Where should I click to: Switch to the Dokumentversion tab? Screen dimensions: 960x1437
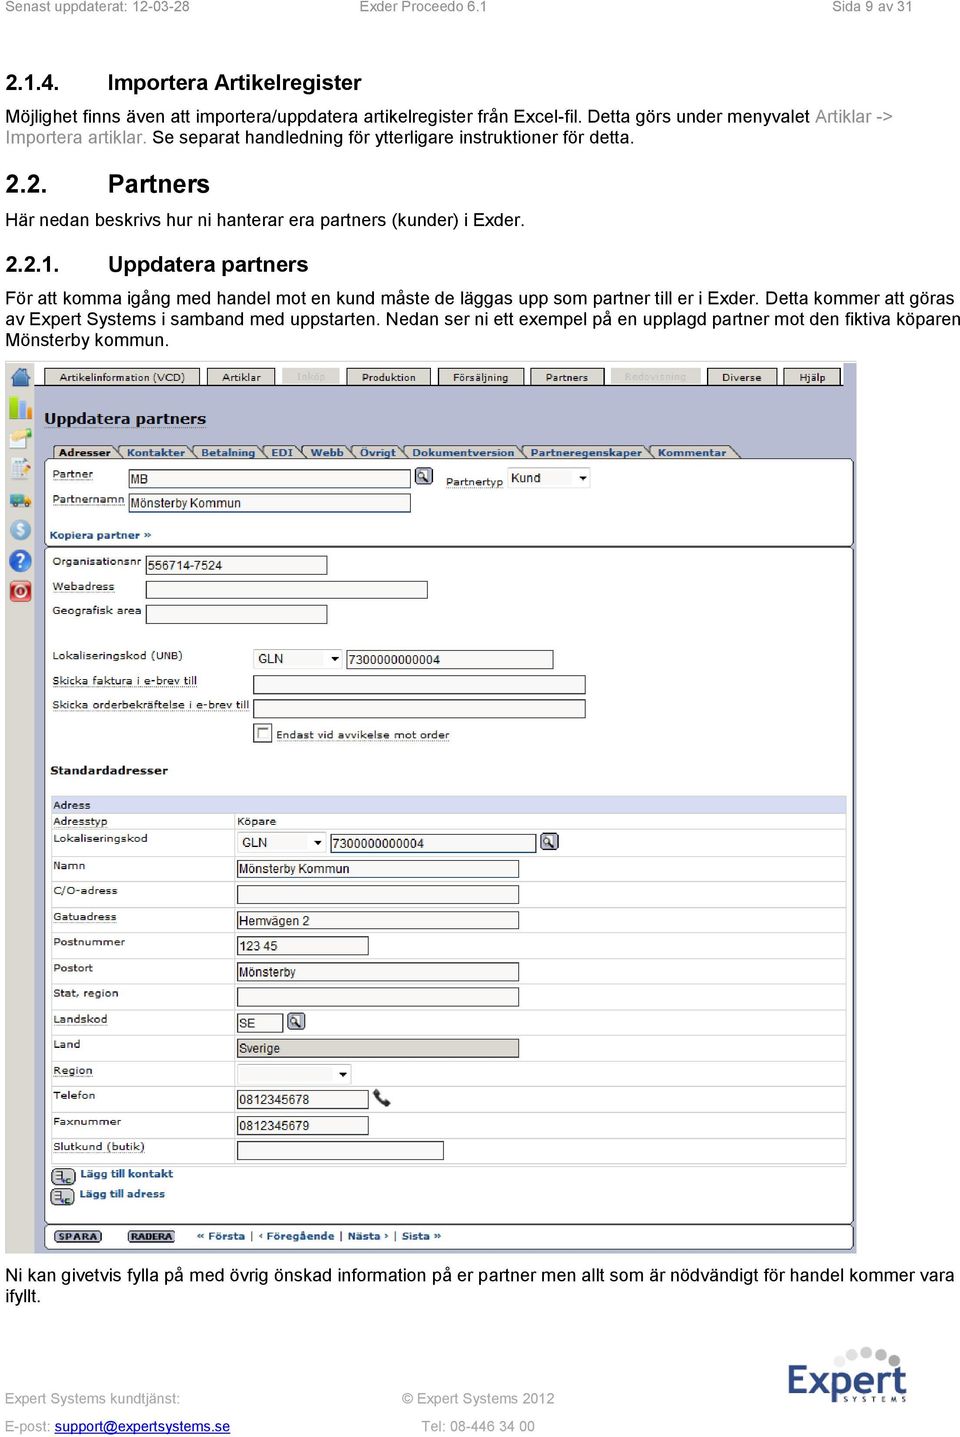point(463,452)
